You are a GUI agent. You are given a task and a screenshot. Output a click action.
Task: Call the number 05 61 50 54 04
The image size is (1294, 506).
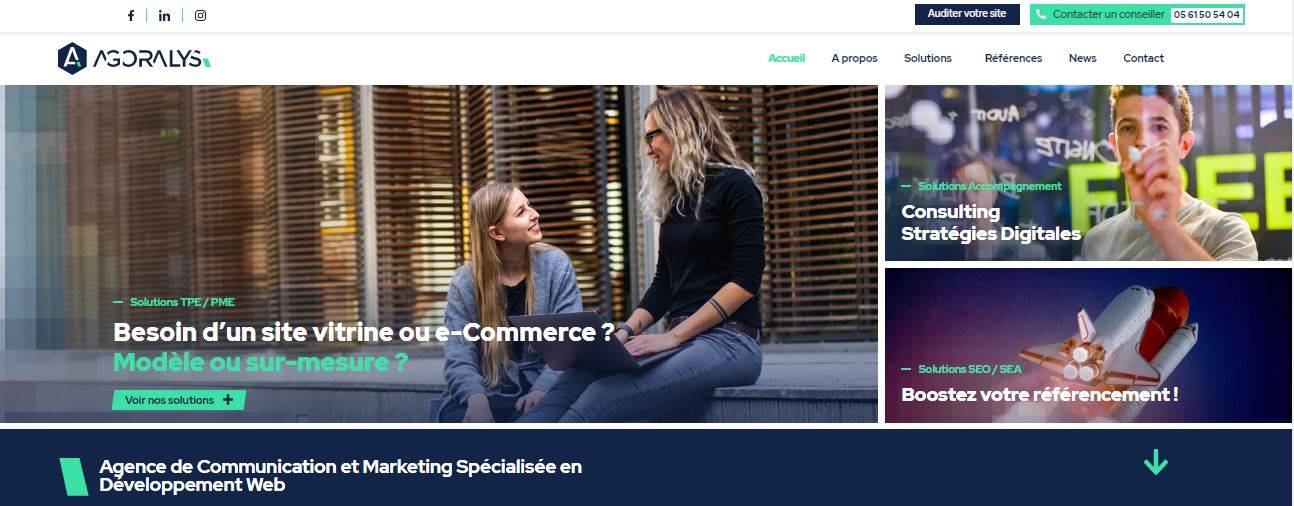tap(1206, 15)
